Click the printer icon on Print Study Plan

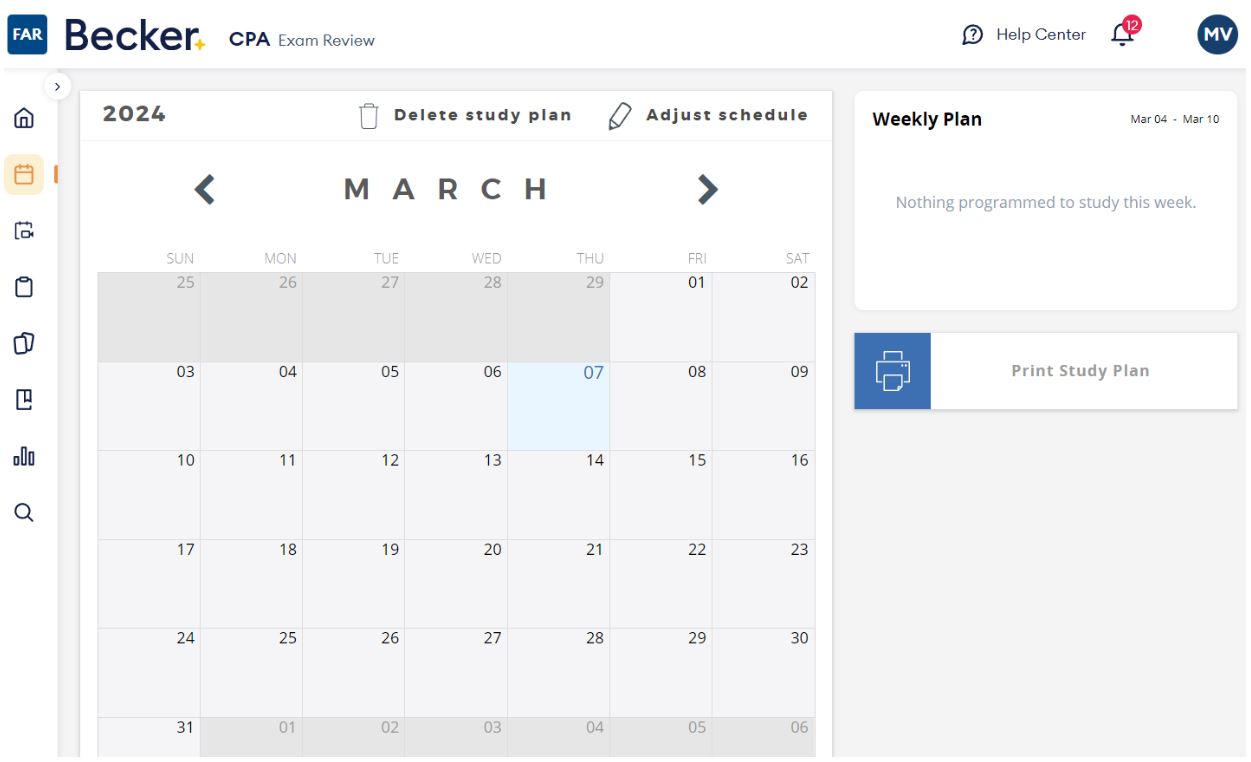891,371
